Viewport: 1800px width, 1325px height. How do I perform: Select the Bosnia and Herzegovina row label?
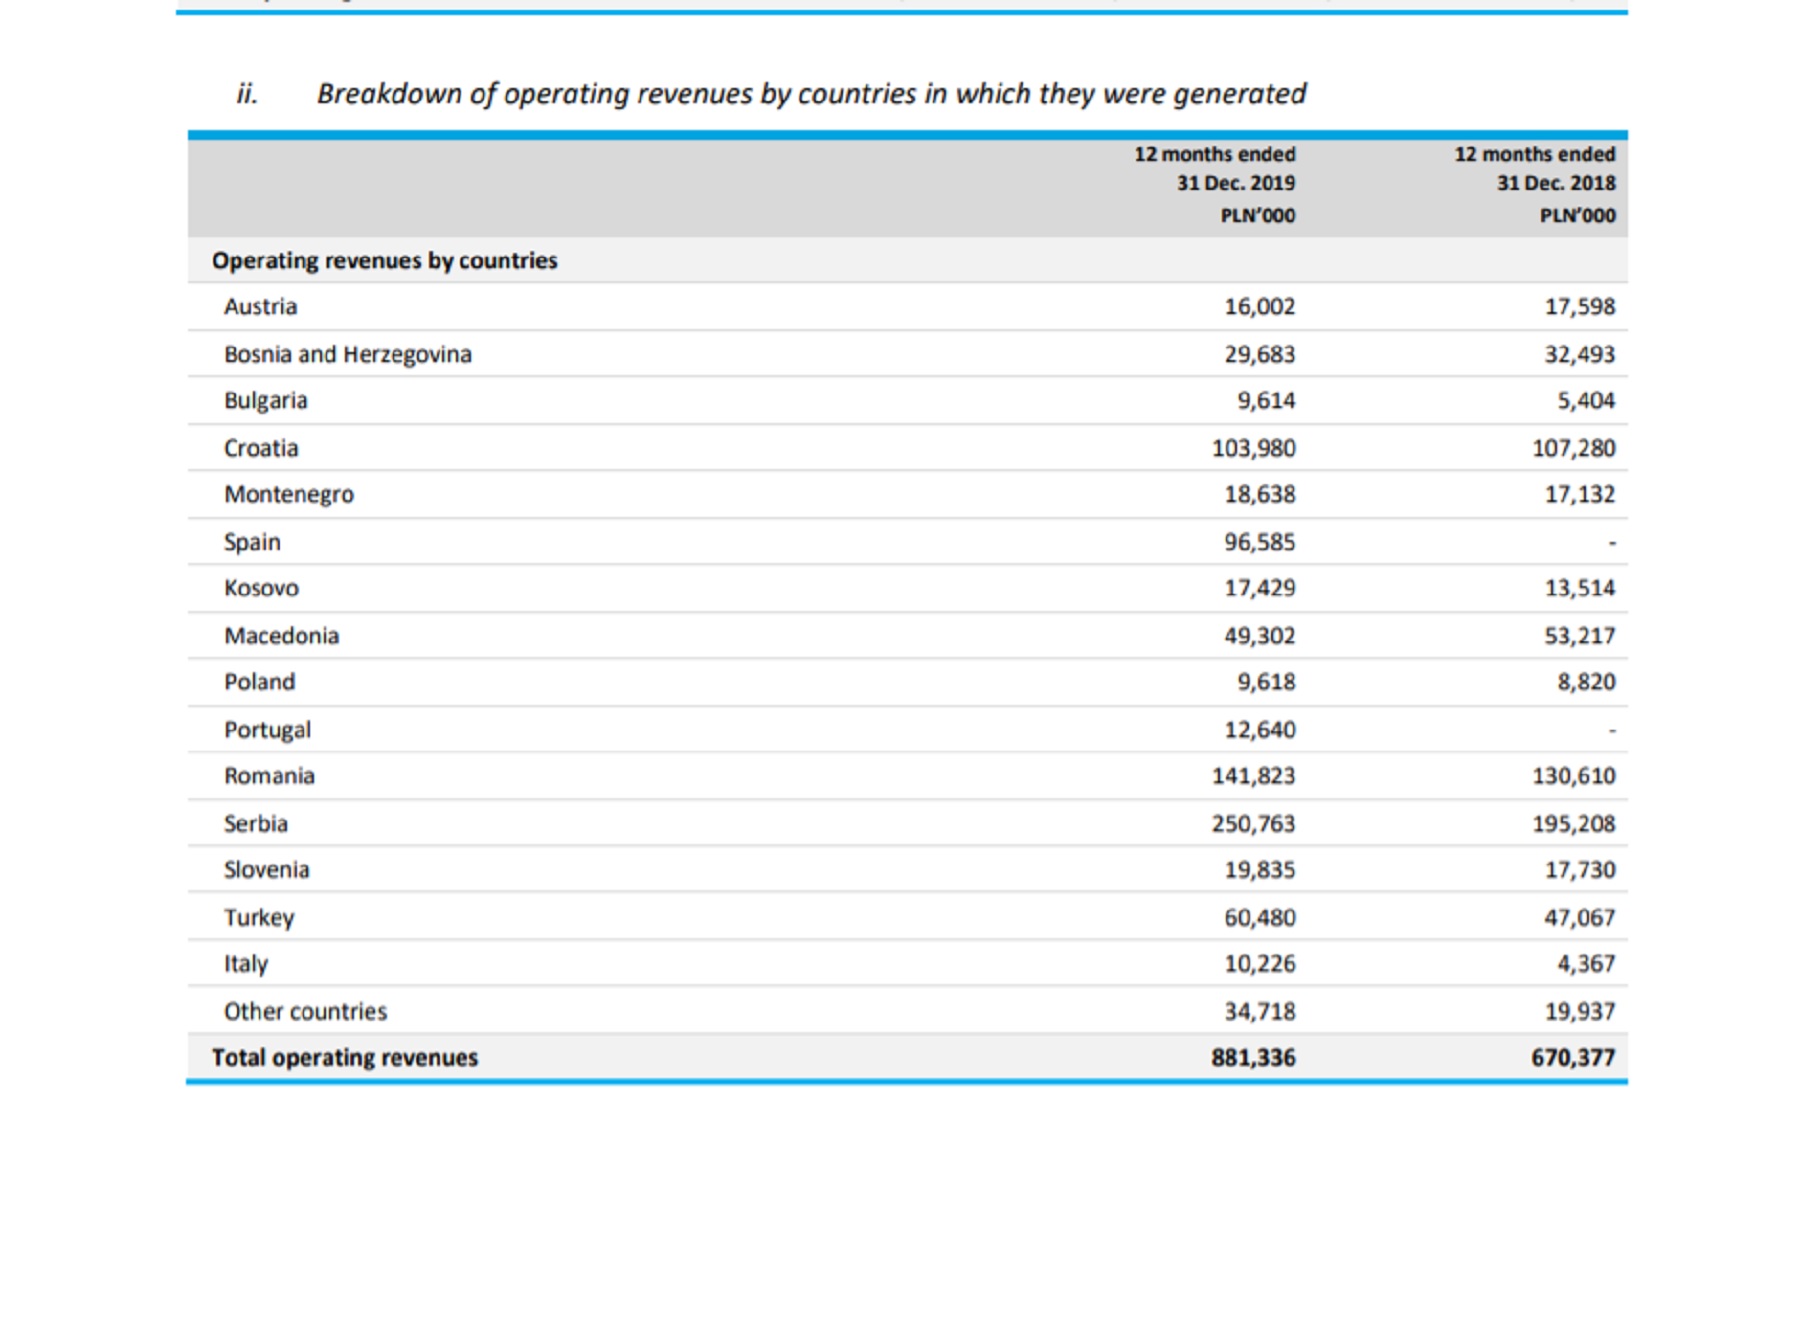(x=347, y=355)
